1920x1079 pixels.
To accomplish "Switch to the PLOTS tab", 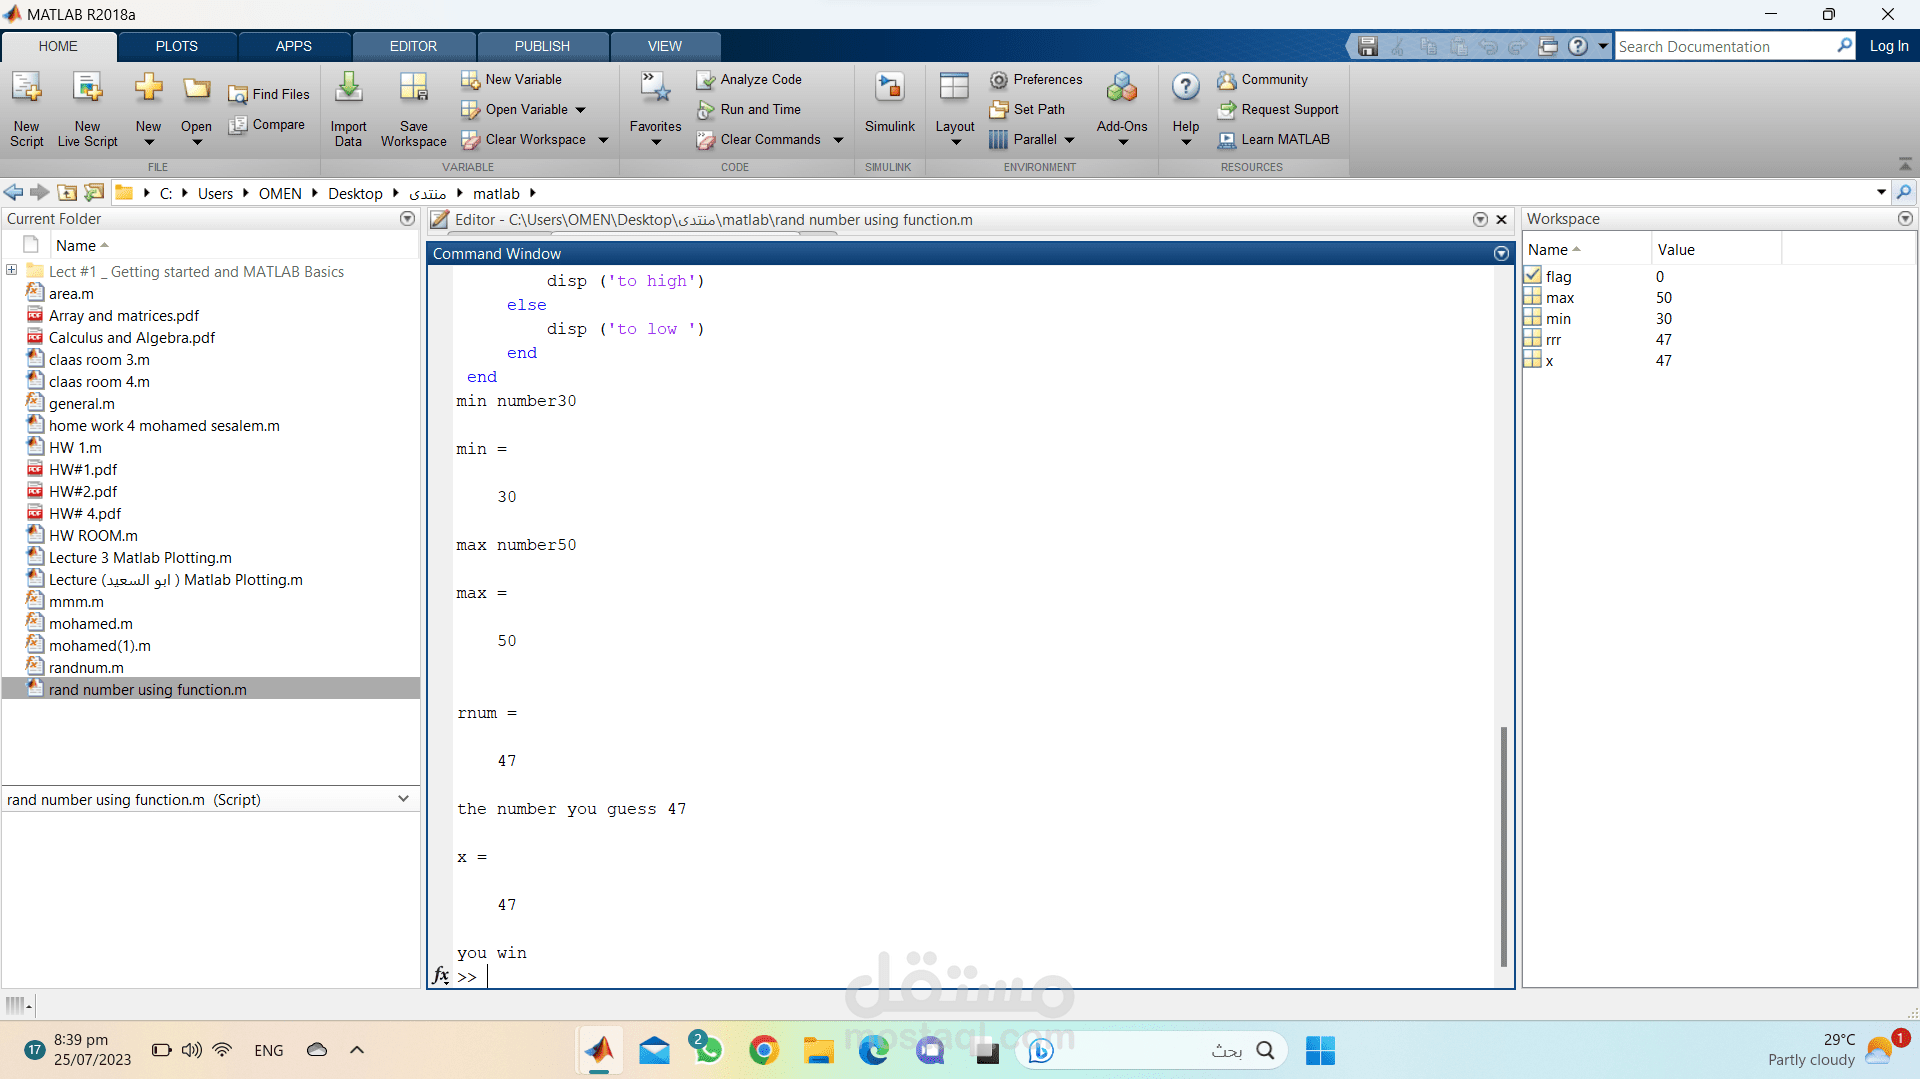I will click(x=177, y=46).
